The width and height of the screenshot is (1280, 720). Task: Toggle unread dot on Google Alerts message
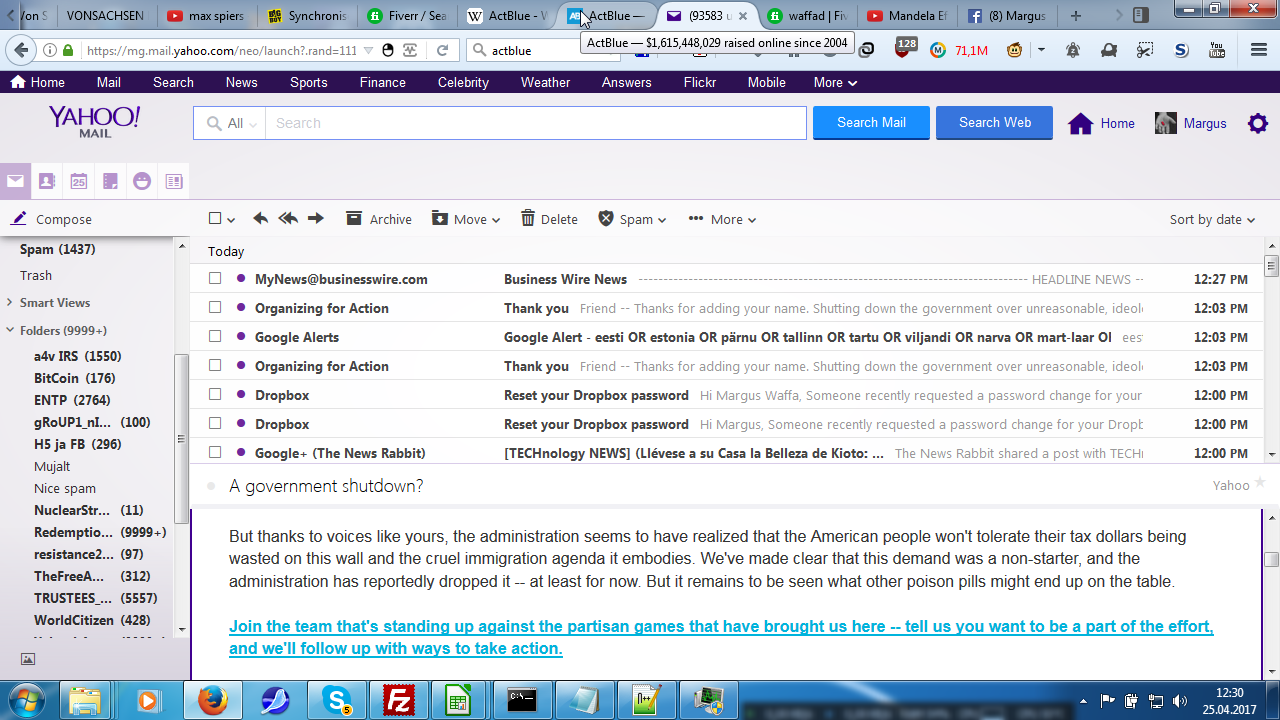(241, 337)
